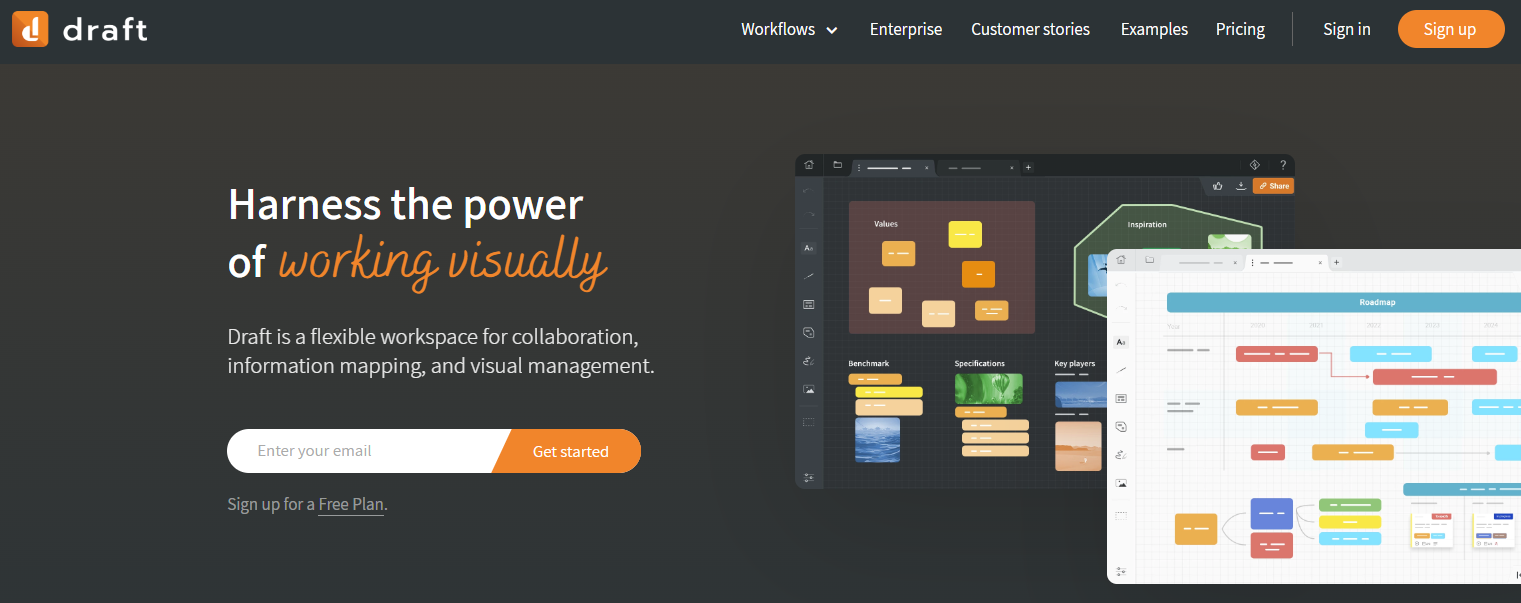Open the folder icon in the light Roadmap window

tap(1150, 260)
